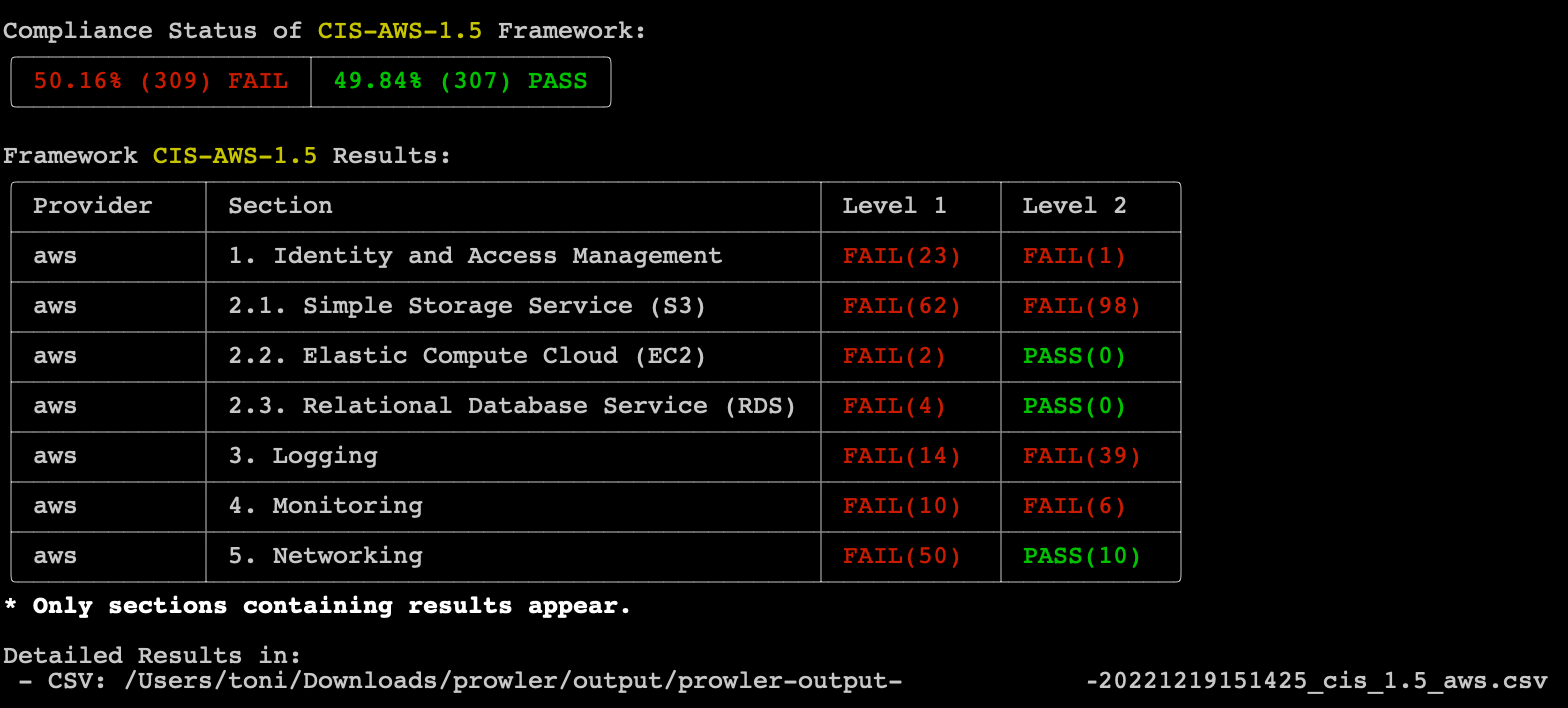Click the Level 1 column header

[x=893, y=206]
